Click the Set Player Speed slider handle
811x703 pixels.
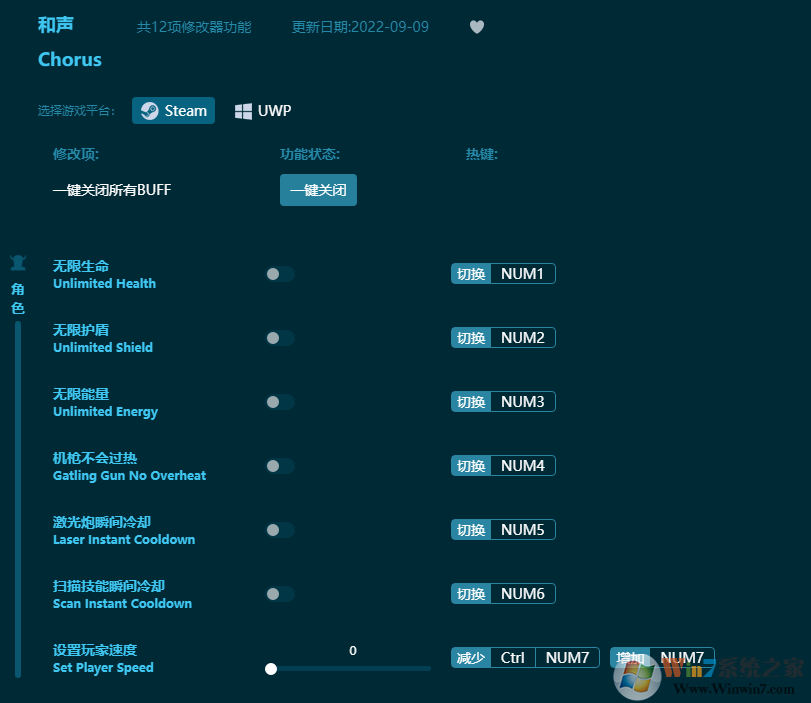coord(271,668)
